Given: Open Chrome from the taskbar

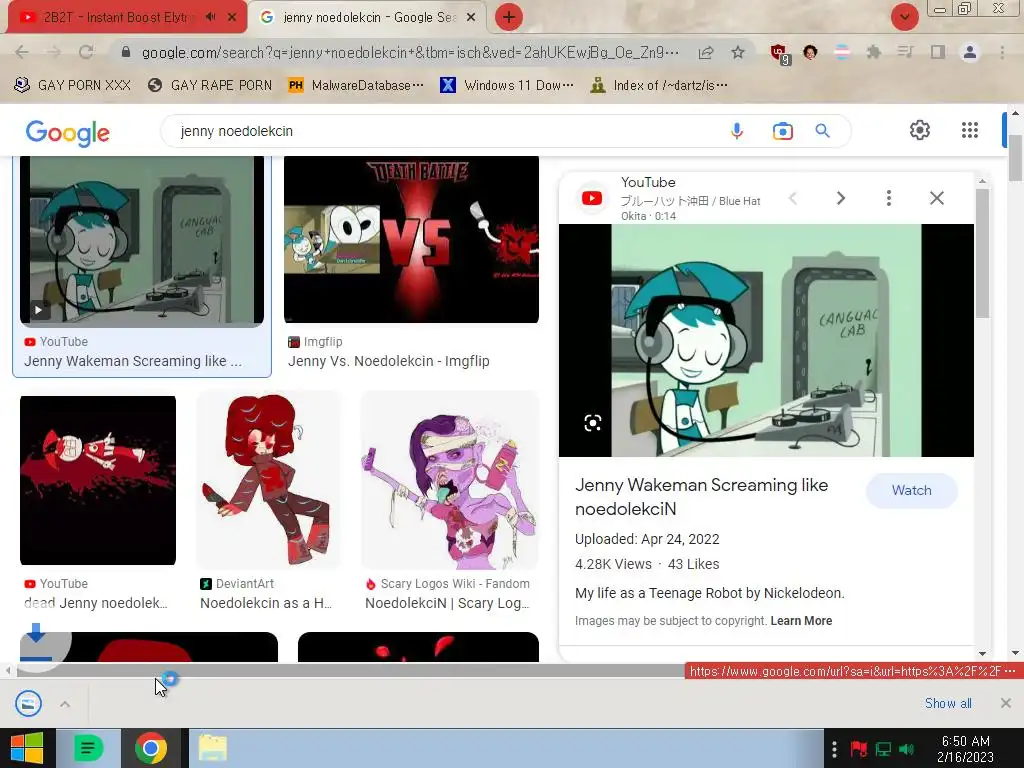Looking at the screenshot, I should (151, 748).
